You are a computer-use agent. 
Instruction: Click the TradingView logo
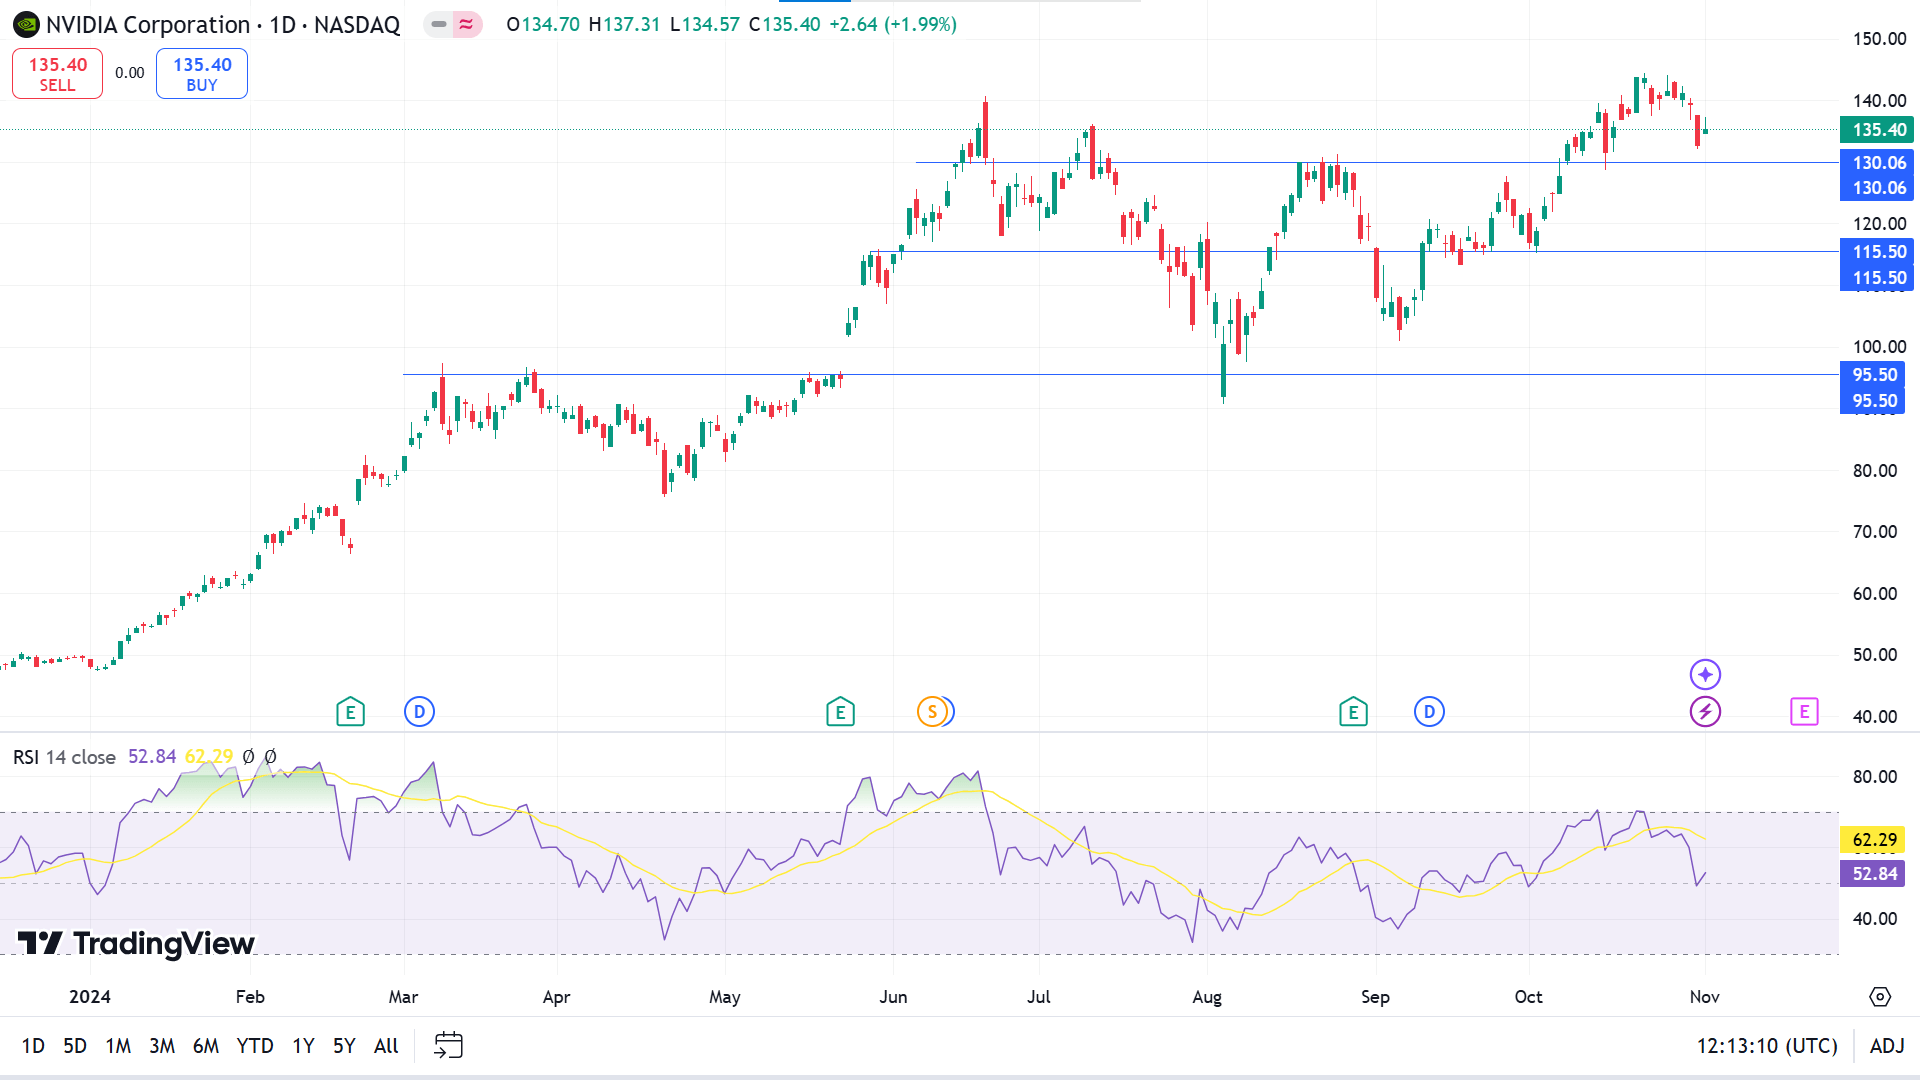[136, 943]
